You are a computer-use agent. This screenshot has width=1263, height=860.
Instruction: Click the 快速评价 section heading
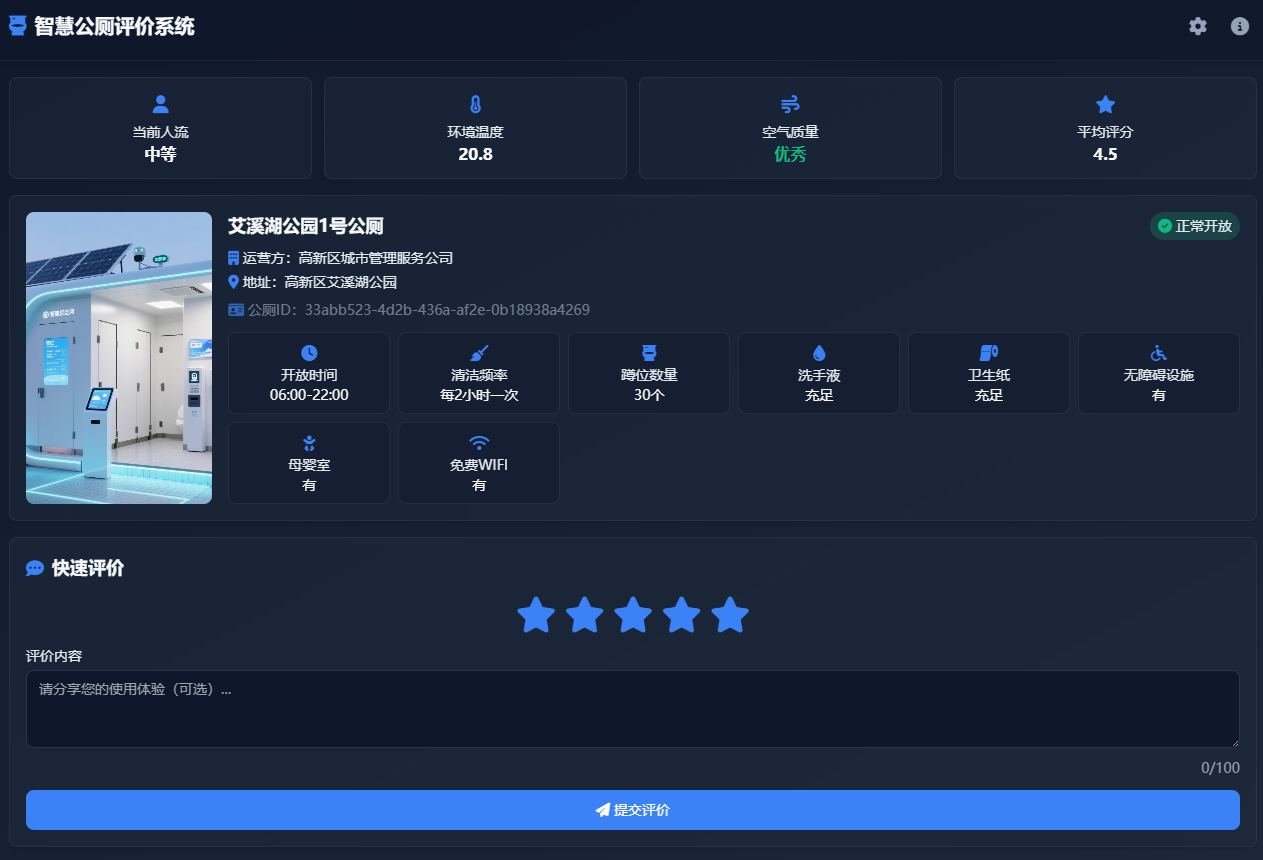tap(88, 568)
